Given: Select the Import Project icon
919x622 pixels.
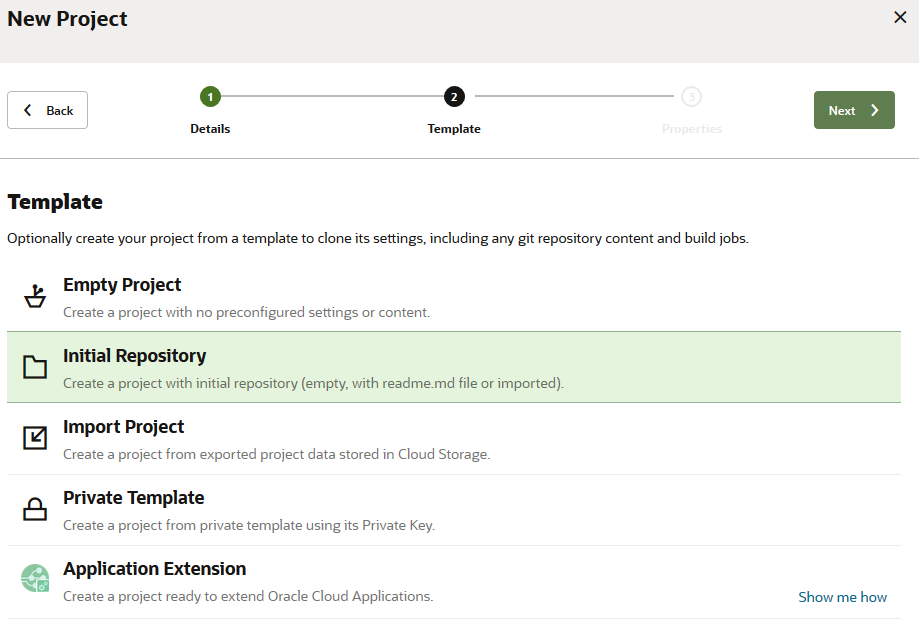Looking at the screenshot, I should point(35,437).
